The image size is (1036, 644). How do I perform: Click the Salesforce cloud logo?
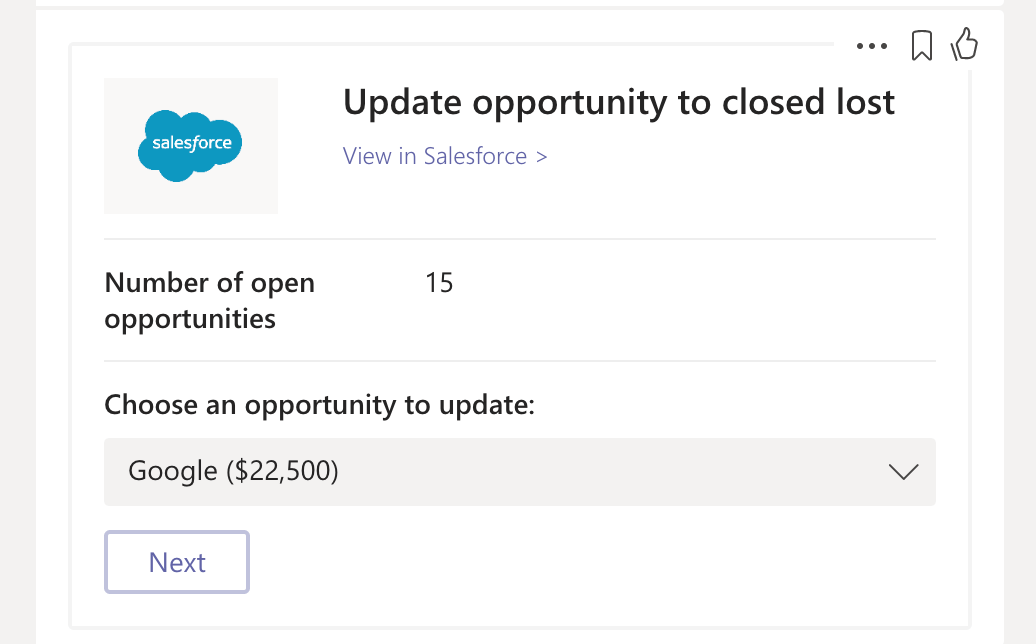point(190,145)
